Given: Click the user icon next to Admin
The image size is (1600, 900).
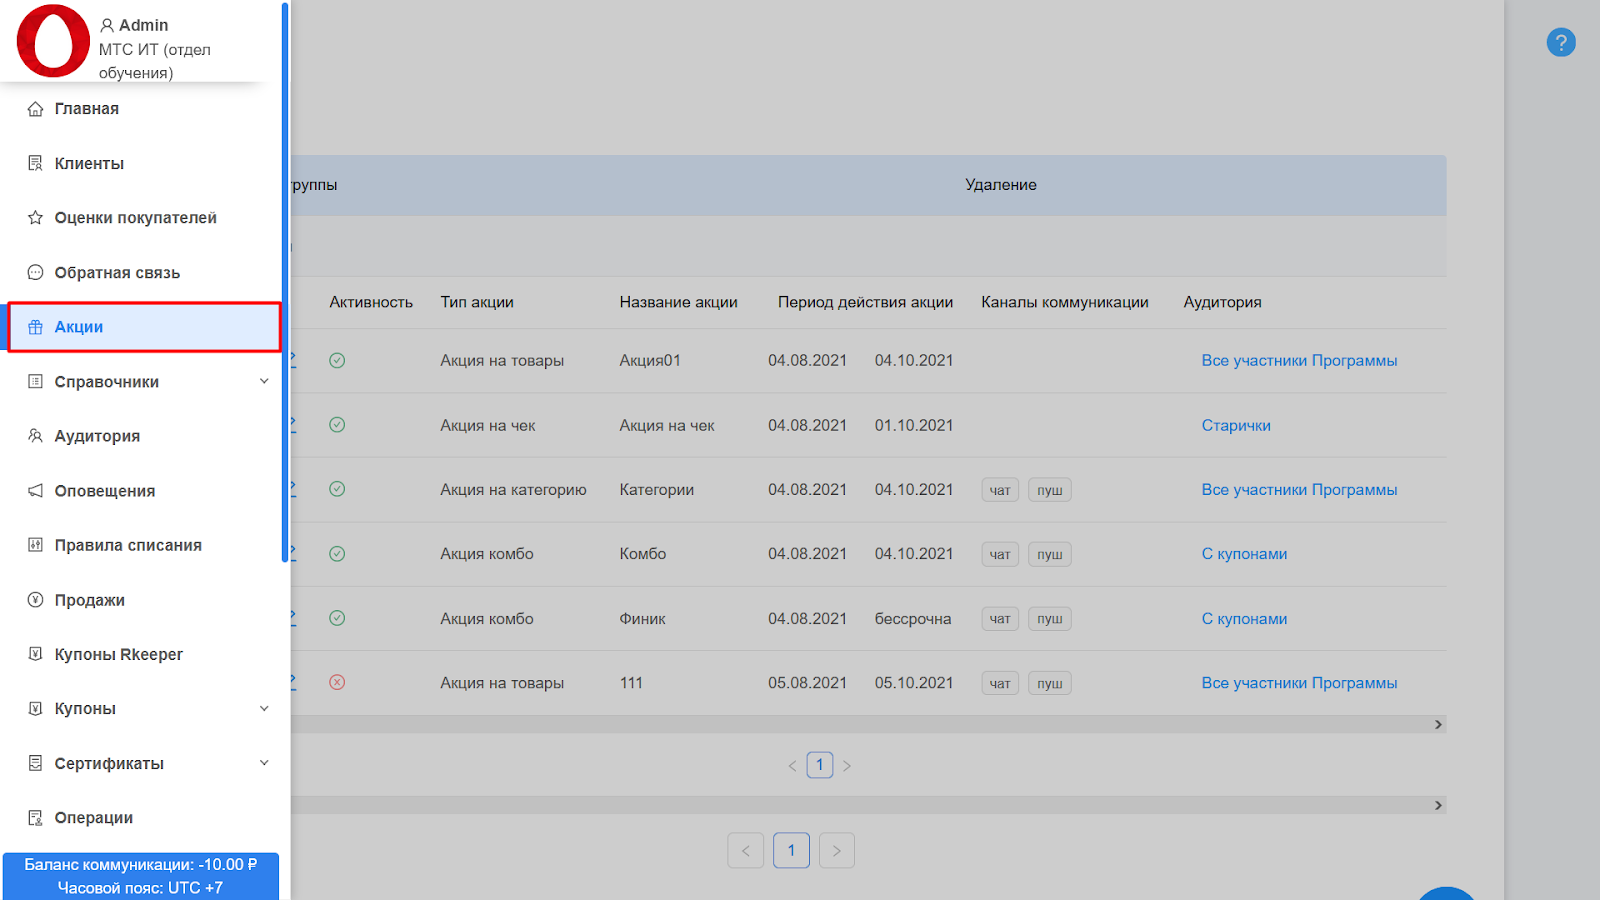Looking at the screenshot, I should [x=107, y=25].
